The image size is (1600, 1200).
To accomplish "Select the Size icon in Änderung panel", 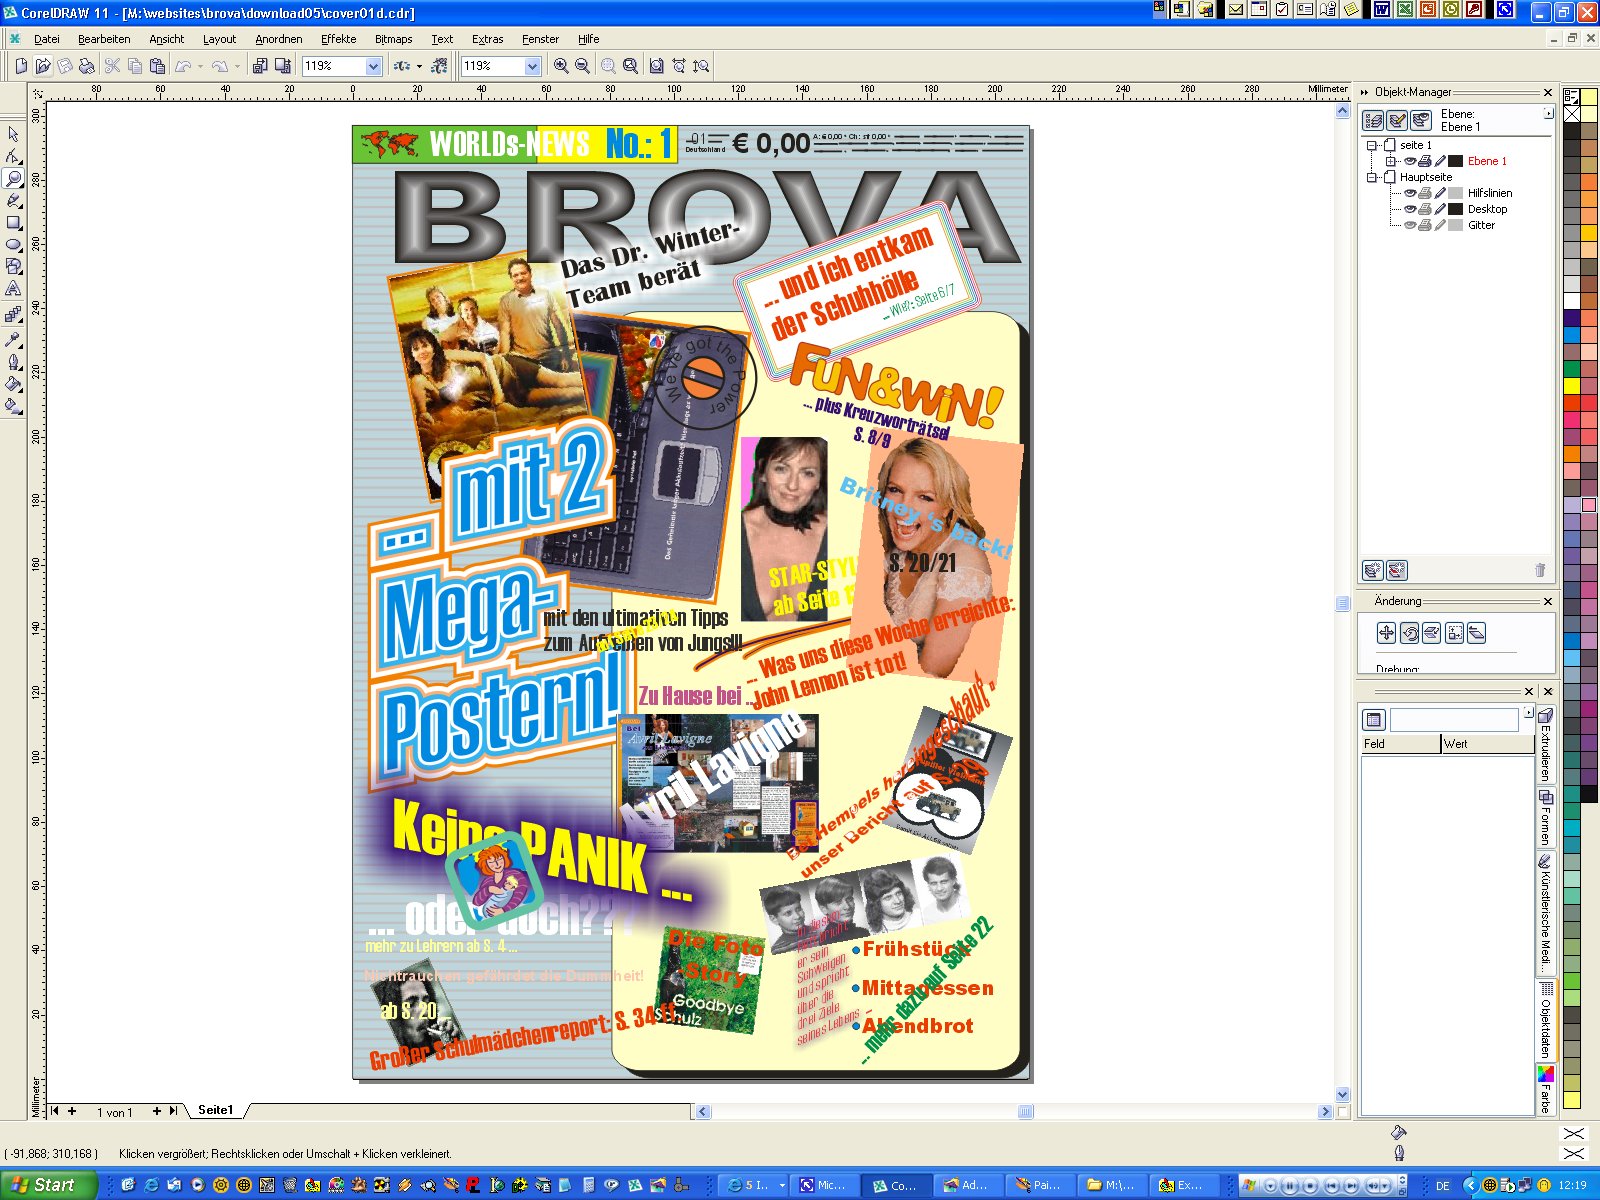I will [x=1454, y=632].
